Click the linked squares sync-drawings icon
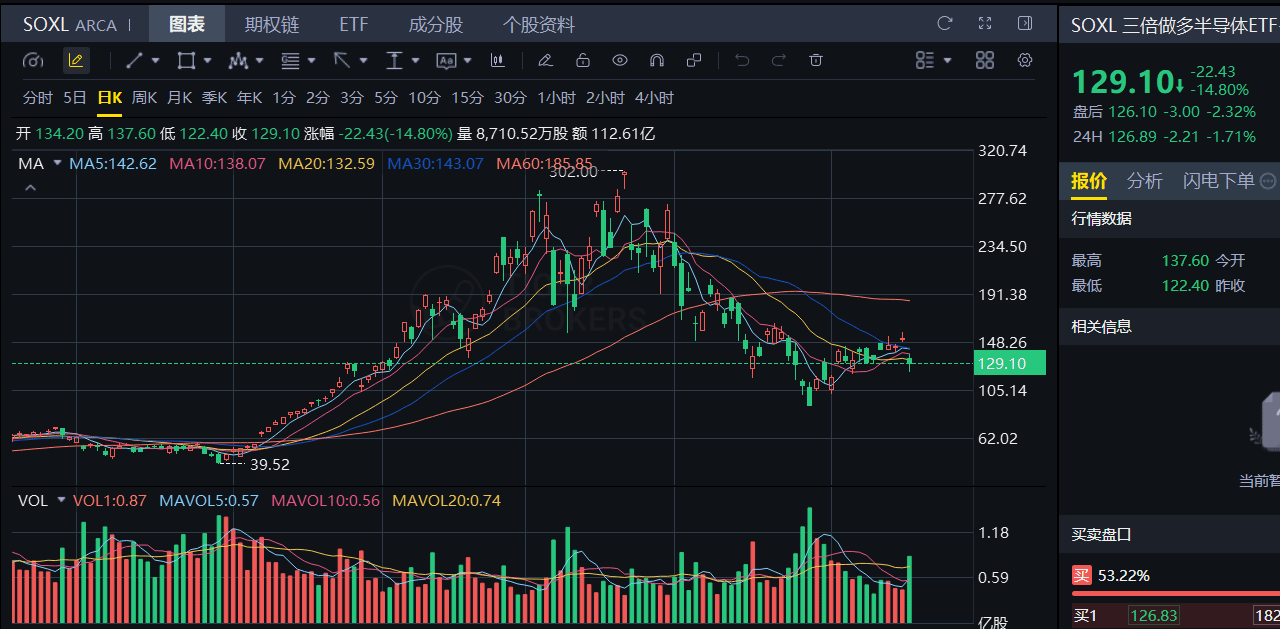This screenshot has height=629, width=1280. pos(695,61)
